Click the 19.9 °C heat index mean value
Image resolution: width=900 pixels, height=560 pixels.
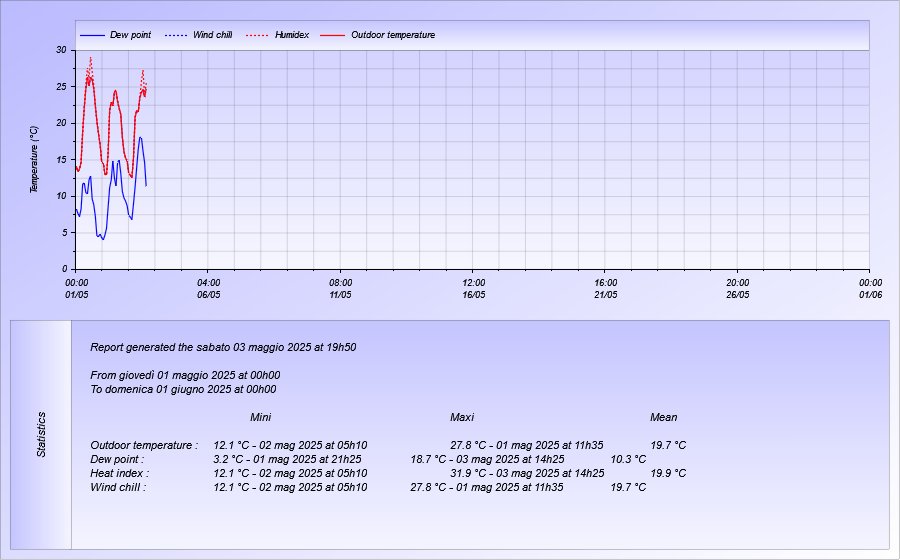point(668,473)
